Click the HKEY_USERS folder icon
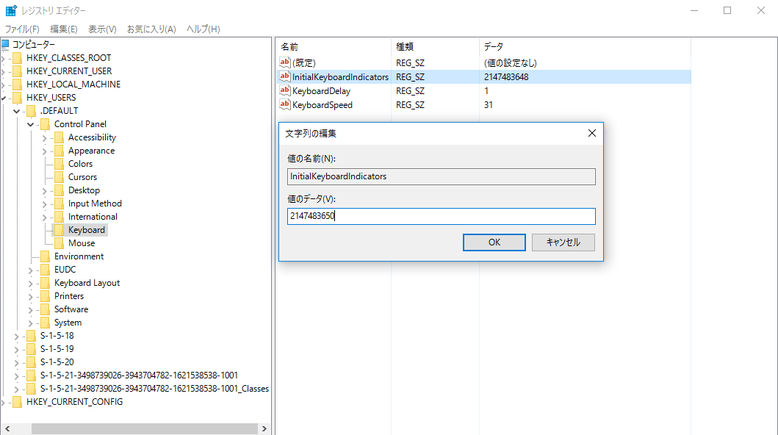The image size is (778, 435). tap(17, 98)
